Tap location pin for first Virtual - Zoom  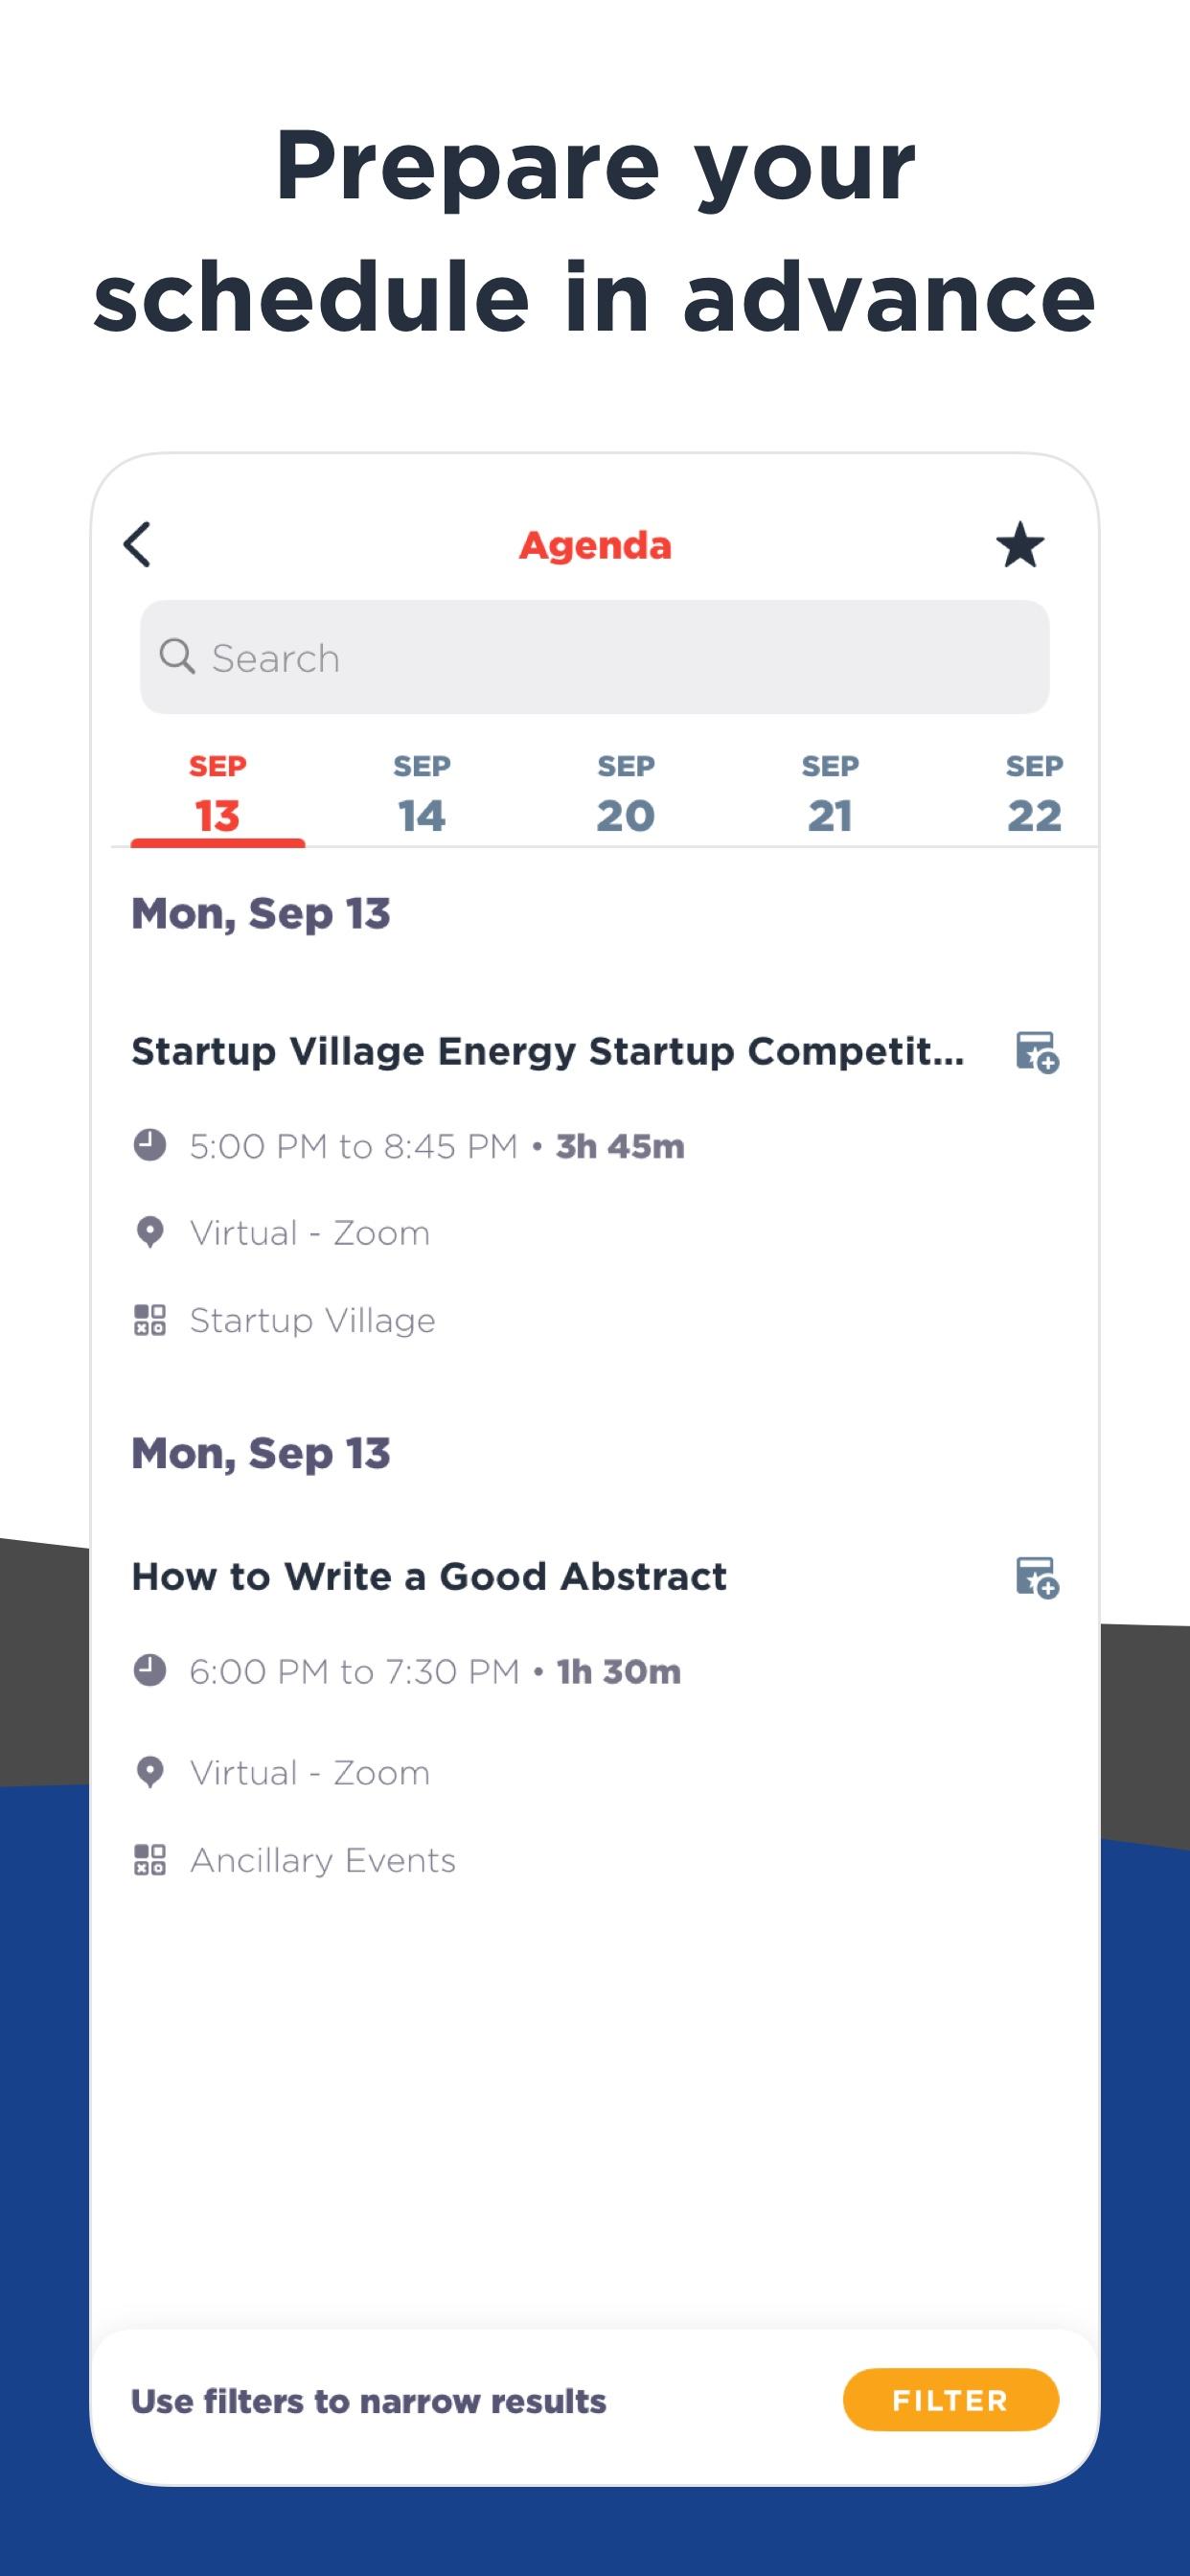pyautogui.click(x=150, y=1233)
